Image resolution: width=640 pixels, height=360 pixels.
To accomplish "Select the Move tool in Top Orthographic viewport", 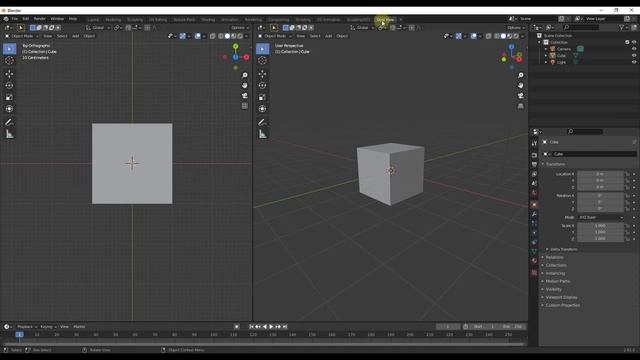I will click(9, 74).
